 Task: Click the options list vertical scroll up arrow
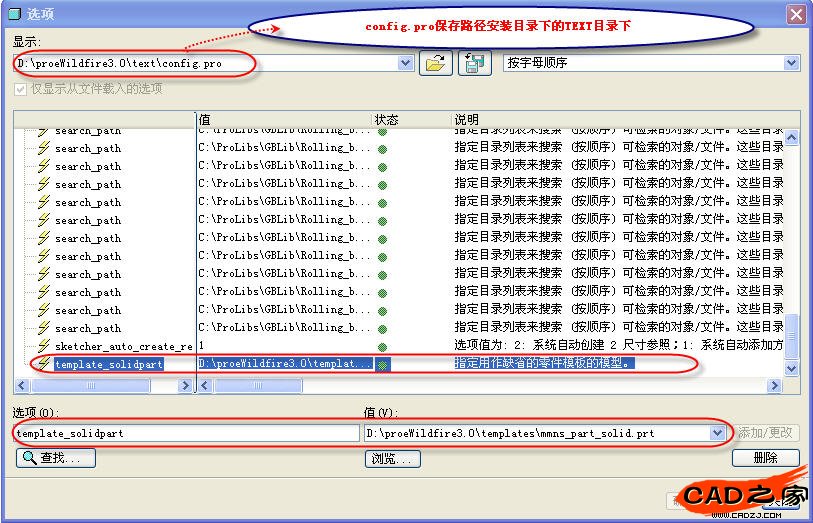791,137
